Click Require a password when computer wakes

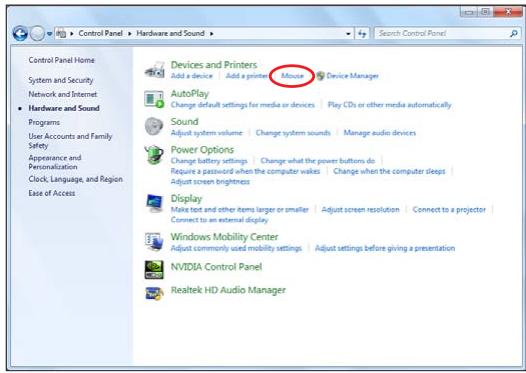[245, 171]
